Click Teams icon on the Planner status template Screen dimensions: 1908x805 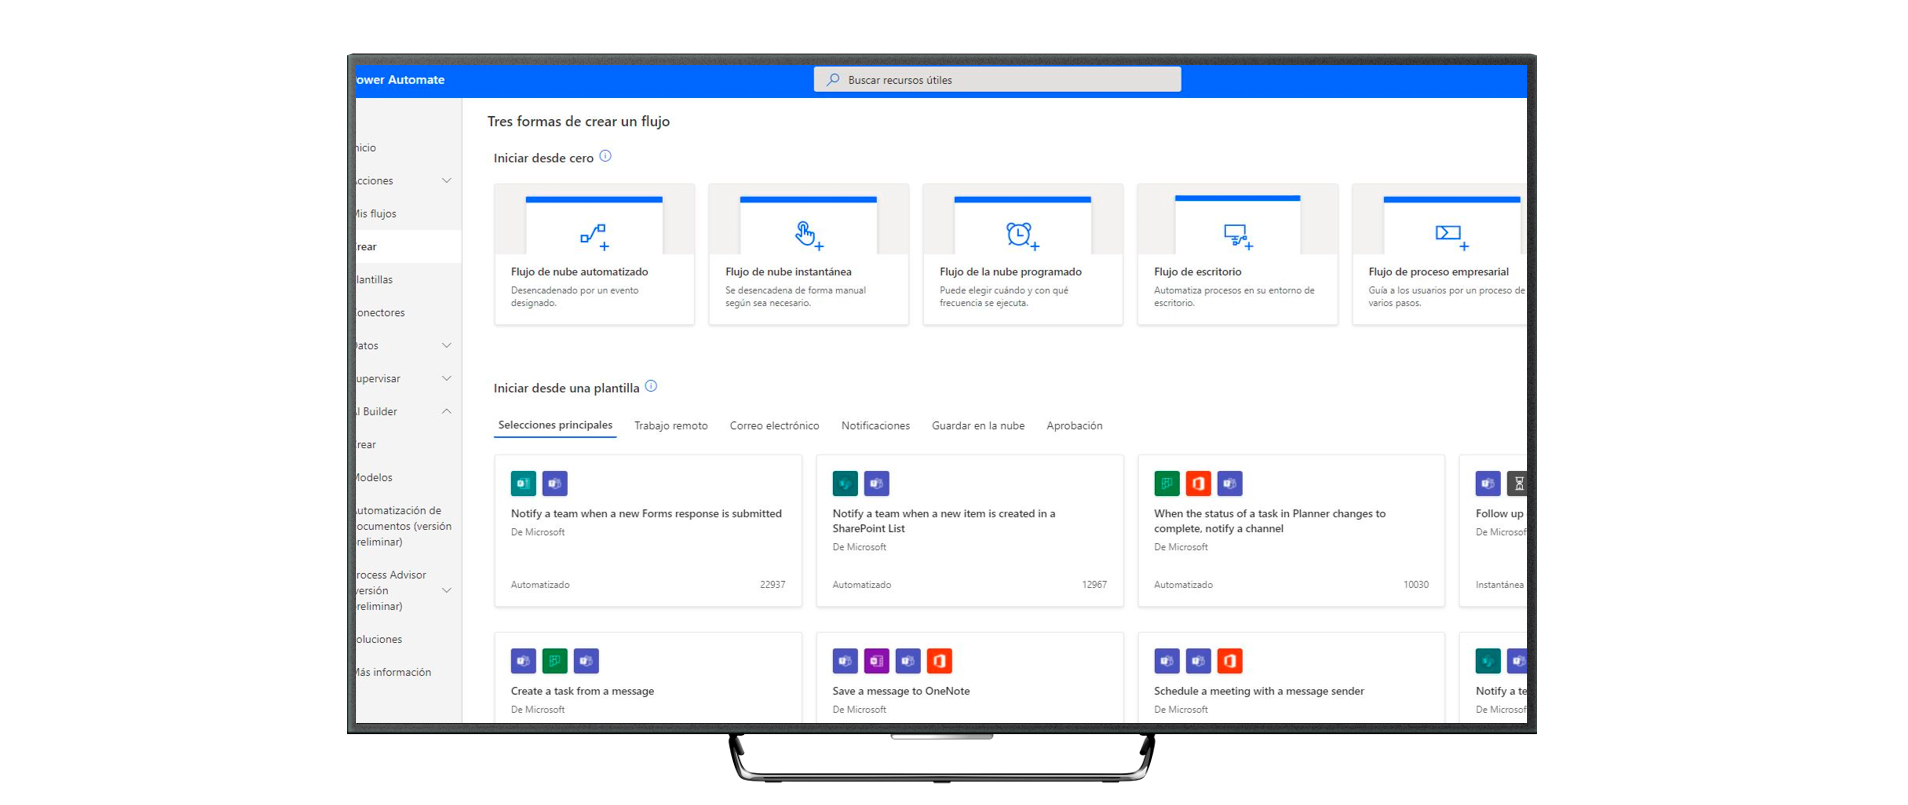pyautogui.click(x=1230, y=484)
